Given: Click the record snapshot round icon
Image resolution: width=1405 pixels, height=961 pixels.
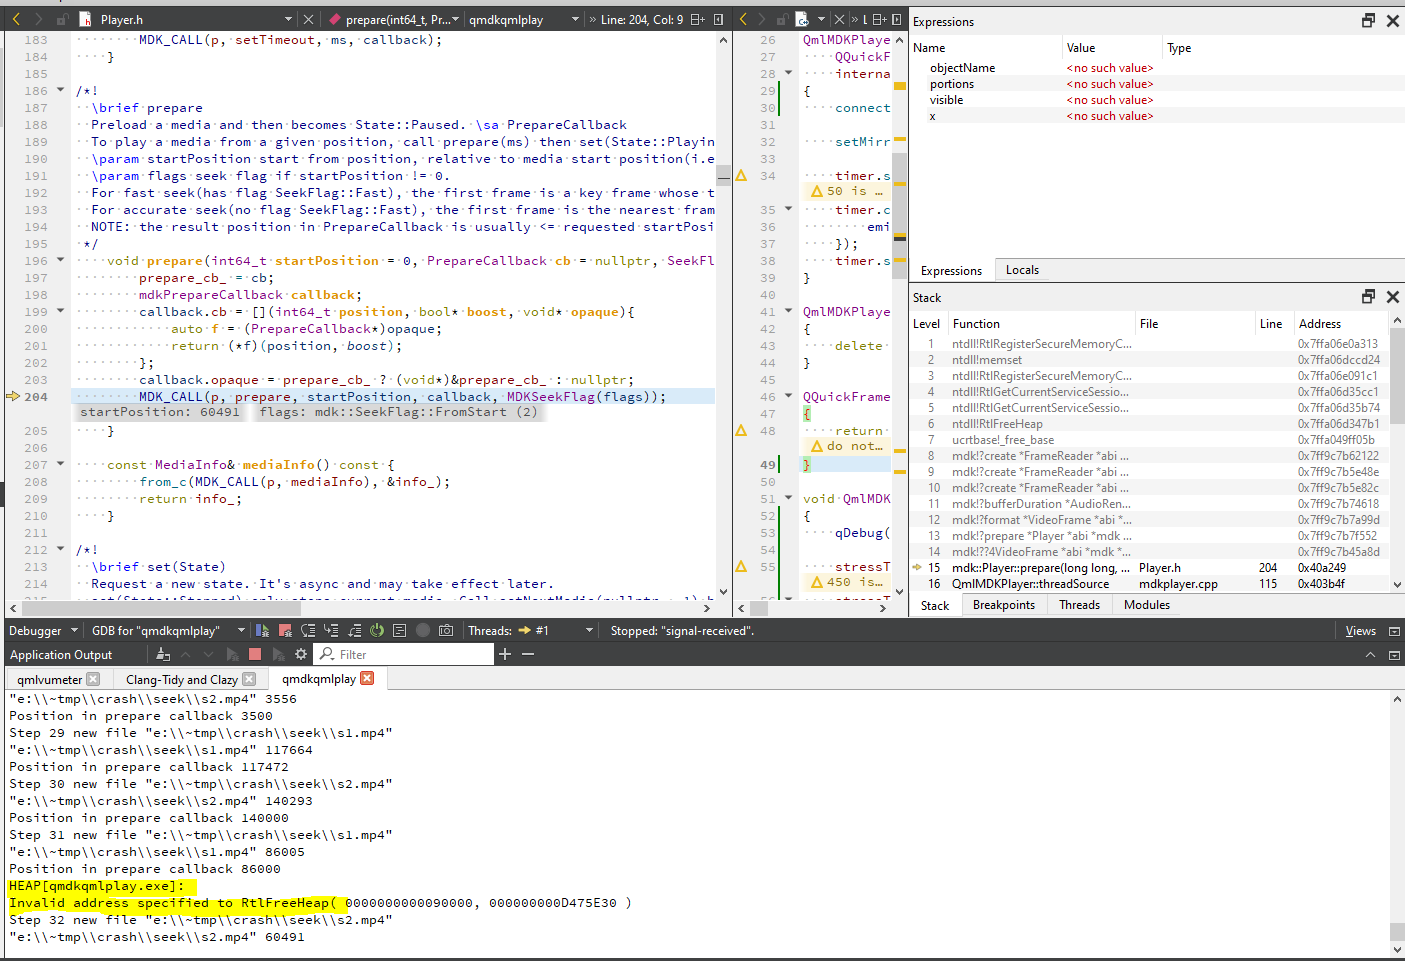Looking at the screenshot, I should (423, 630).
